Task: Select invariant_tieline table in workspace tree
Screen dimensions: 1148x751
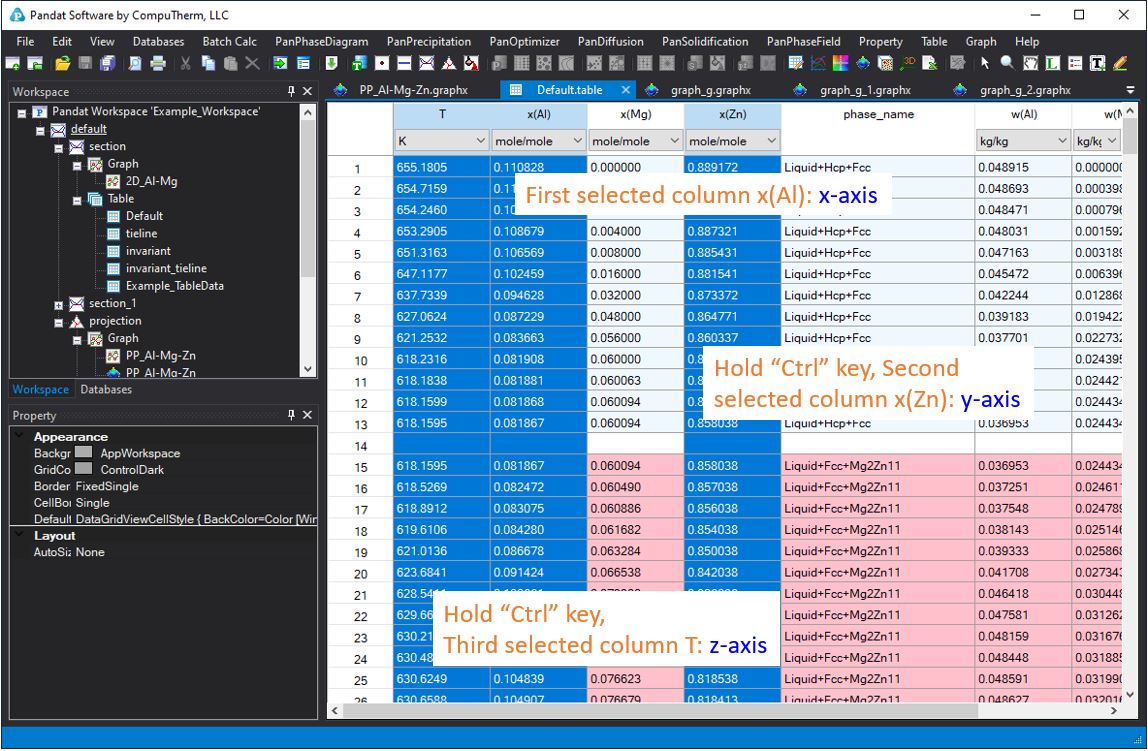Action: coord(166,268)
